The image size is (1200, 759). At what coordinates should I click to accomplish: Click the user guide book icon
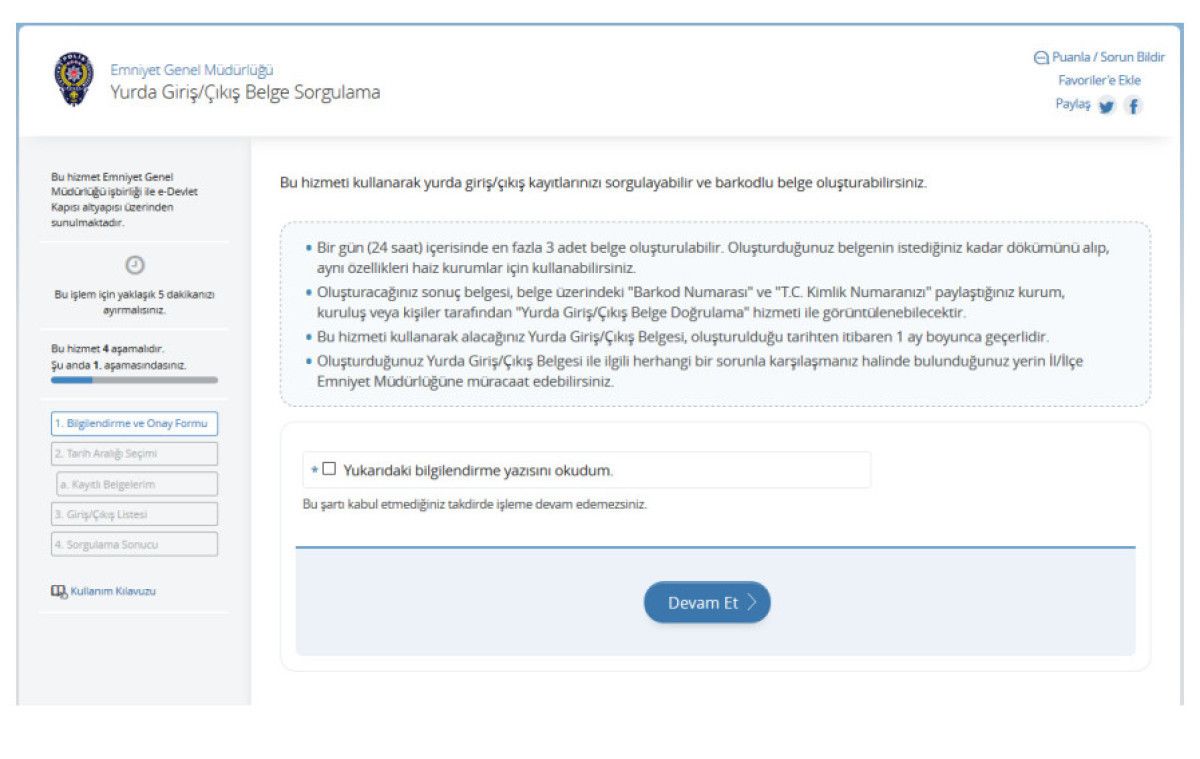[59, 591]
